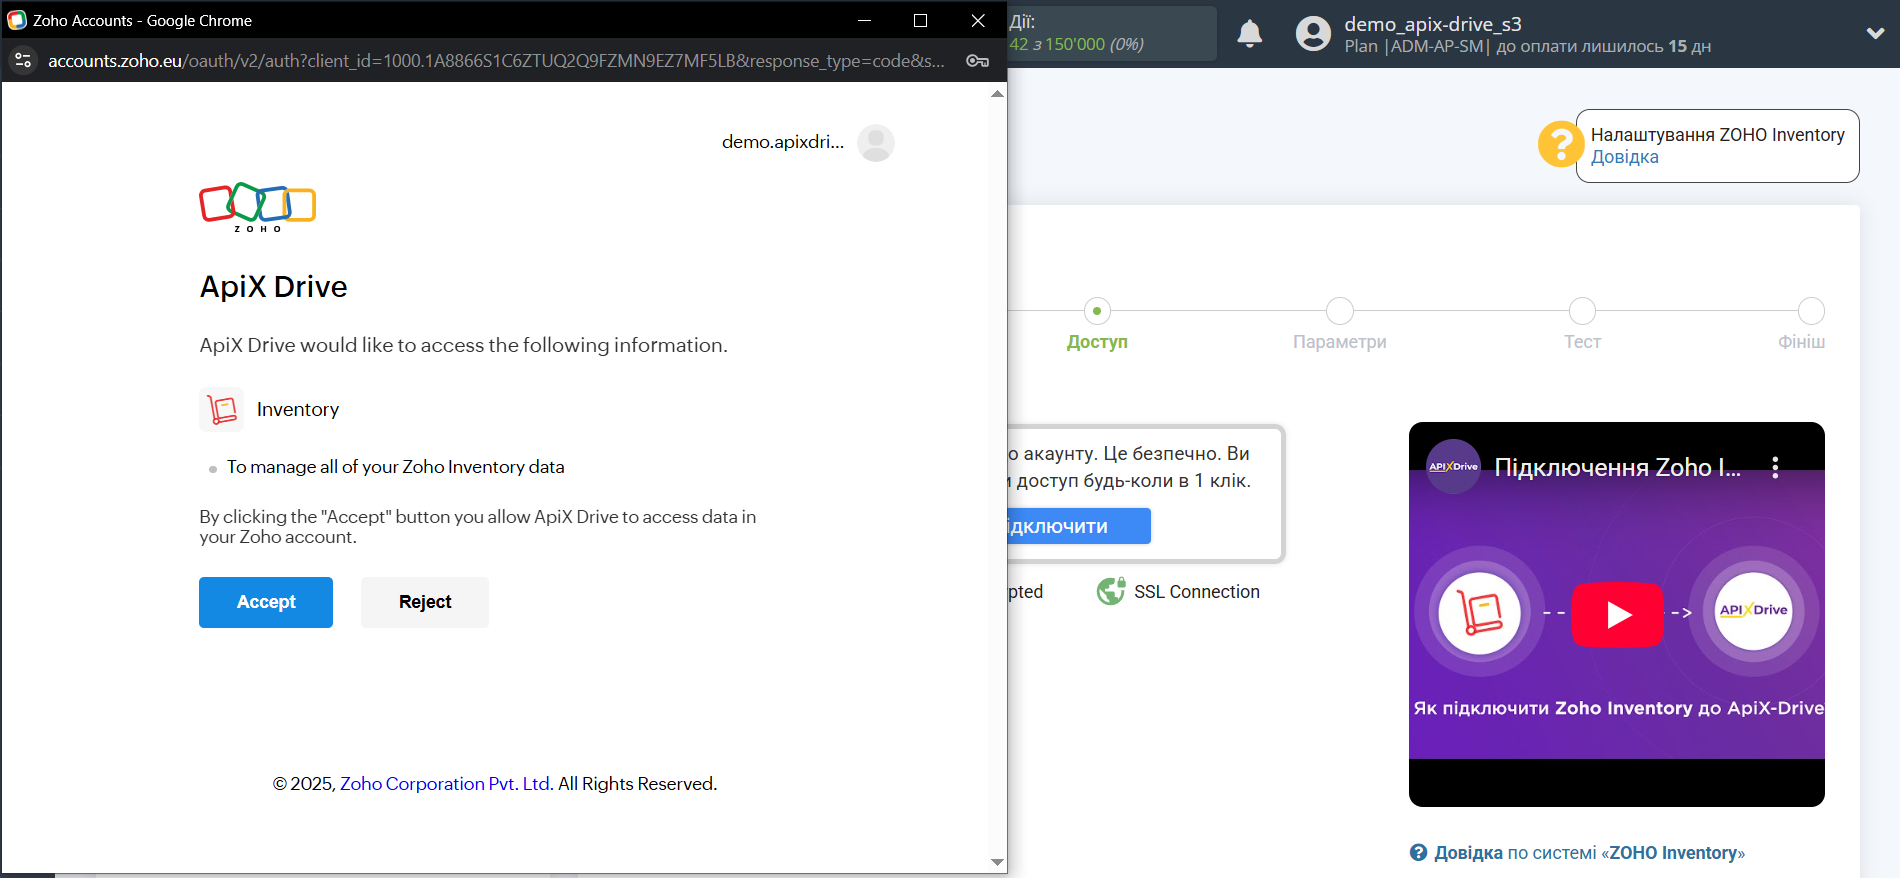Maximize the Zoho Accounts Chrome window
The image size is (1900, 878).
(921, 20)
